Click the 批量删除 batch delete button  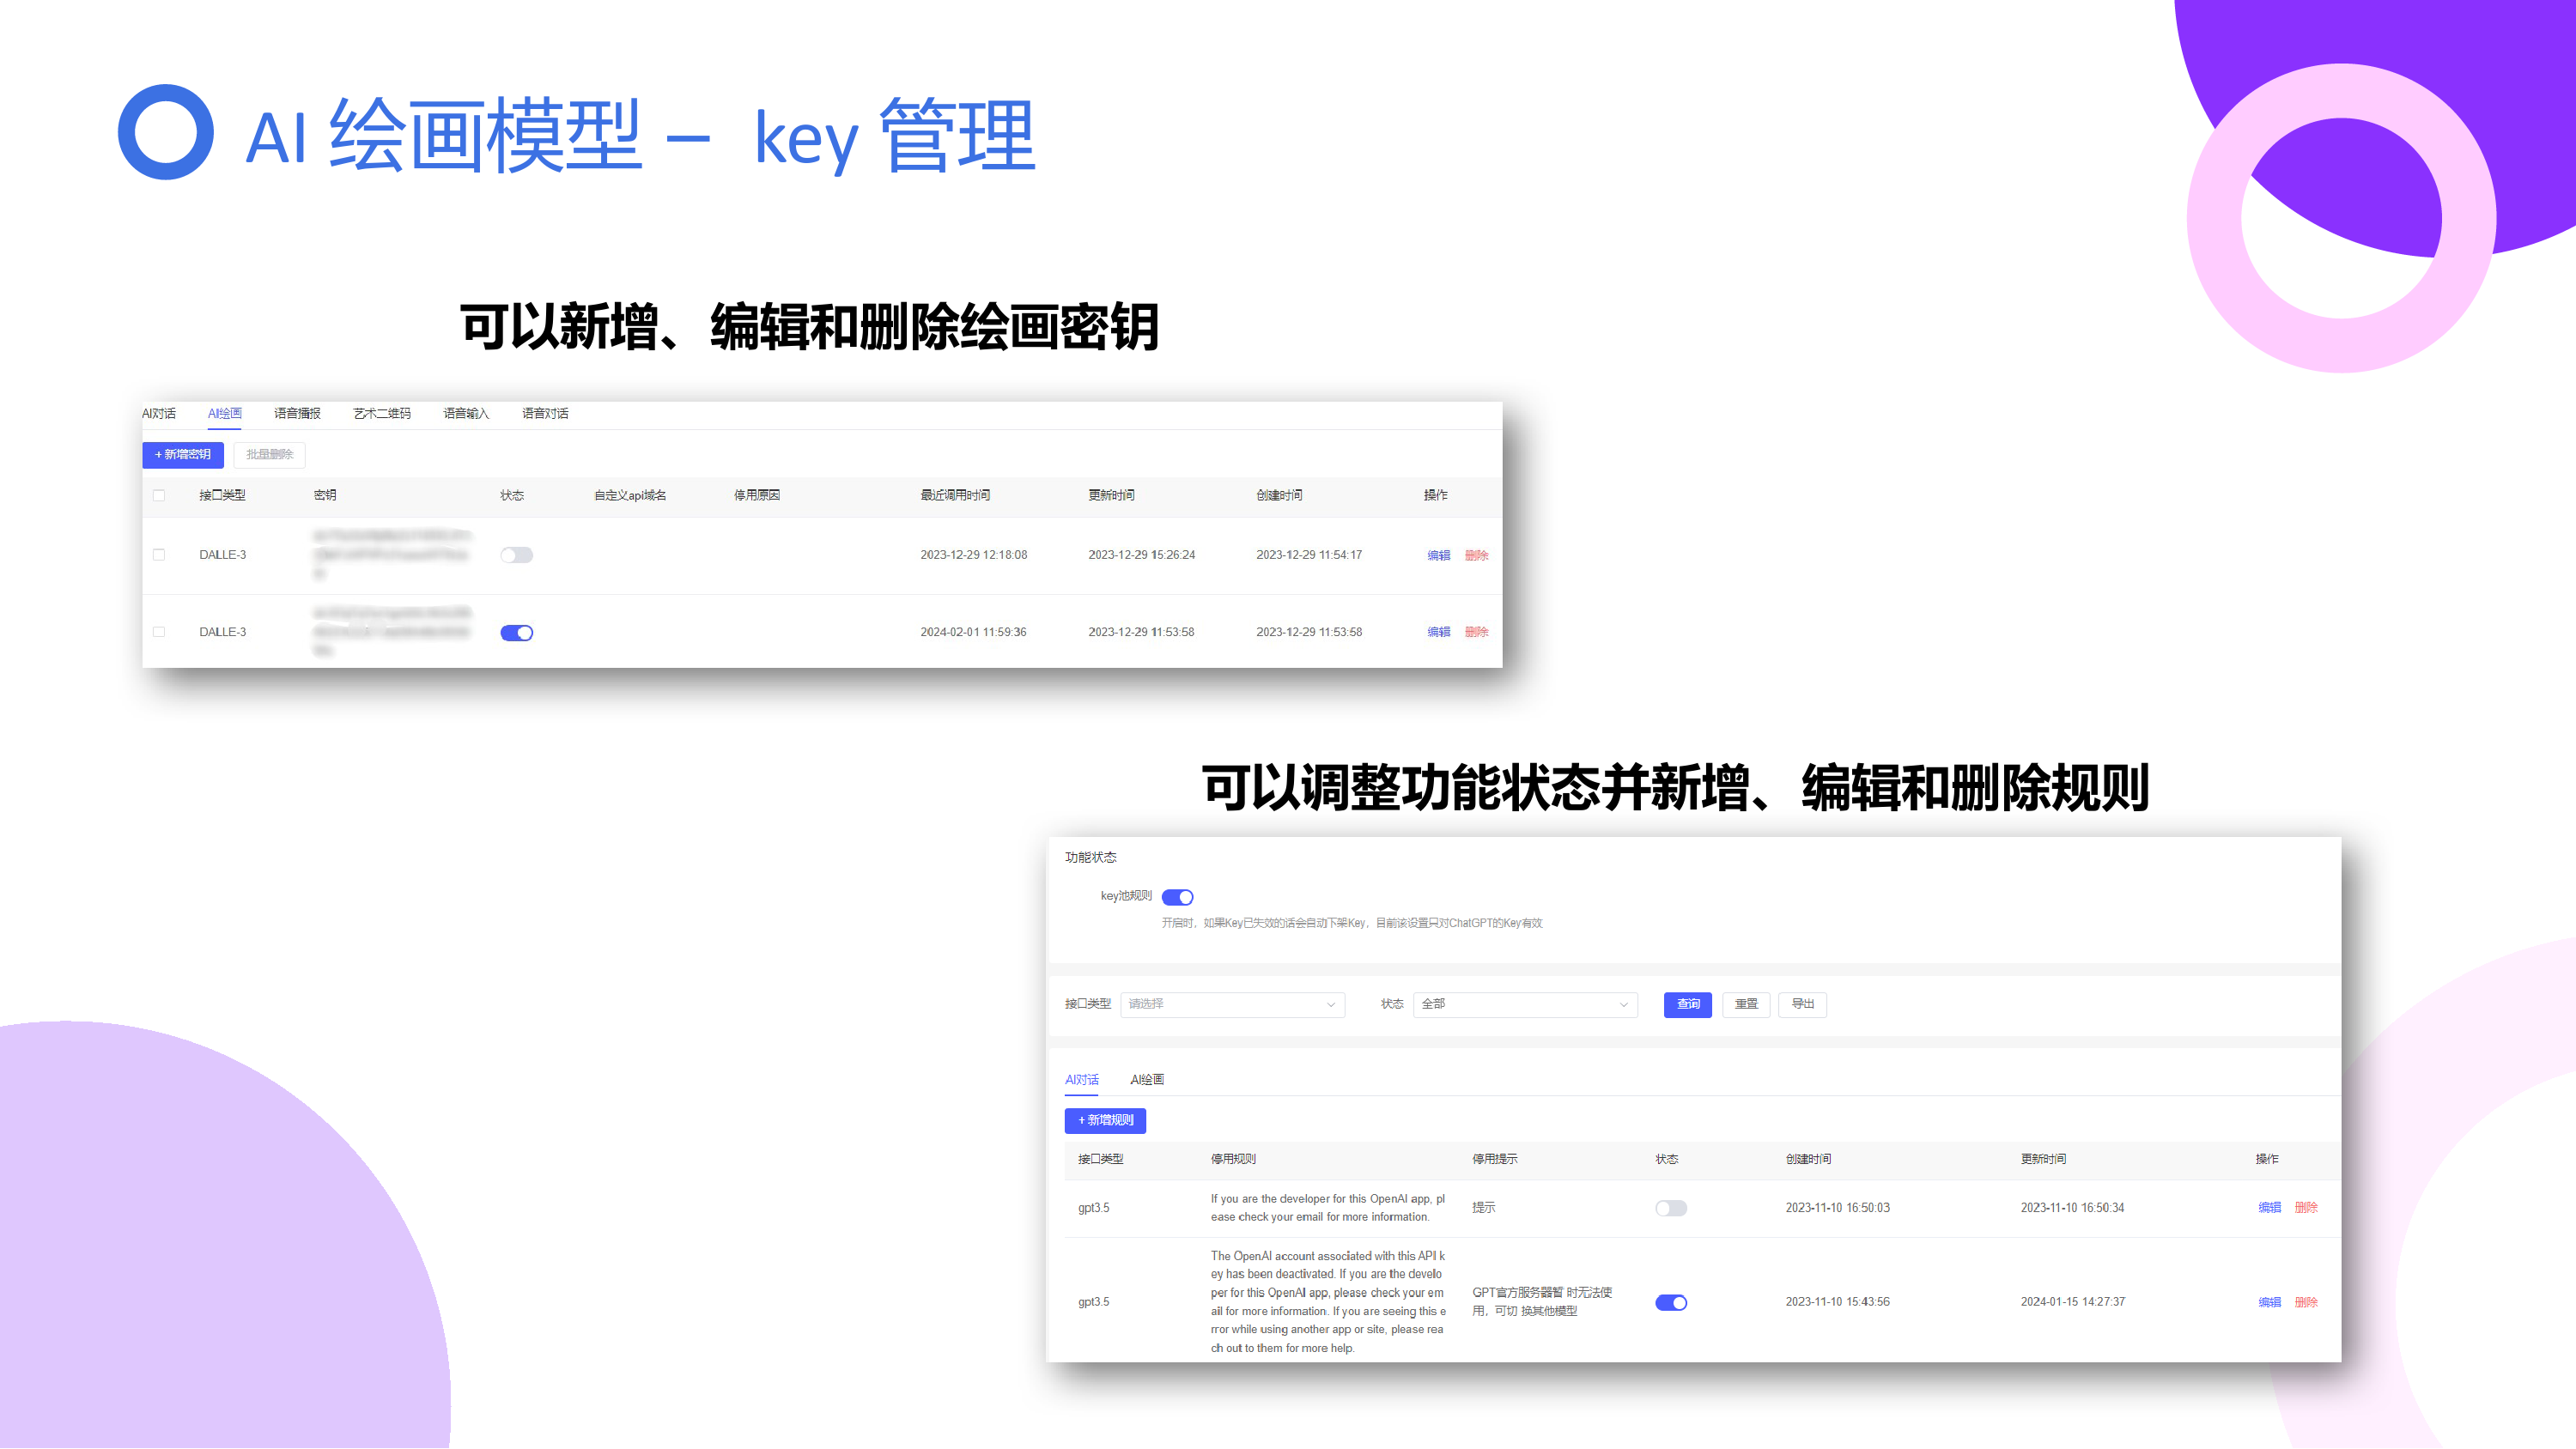tap(269, 455)
